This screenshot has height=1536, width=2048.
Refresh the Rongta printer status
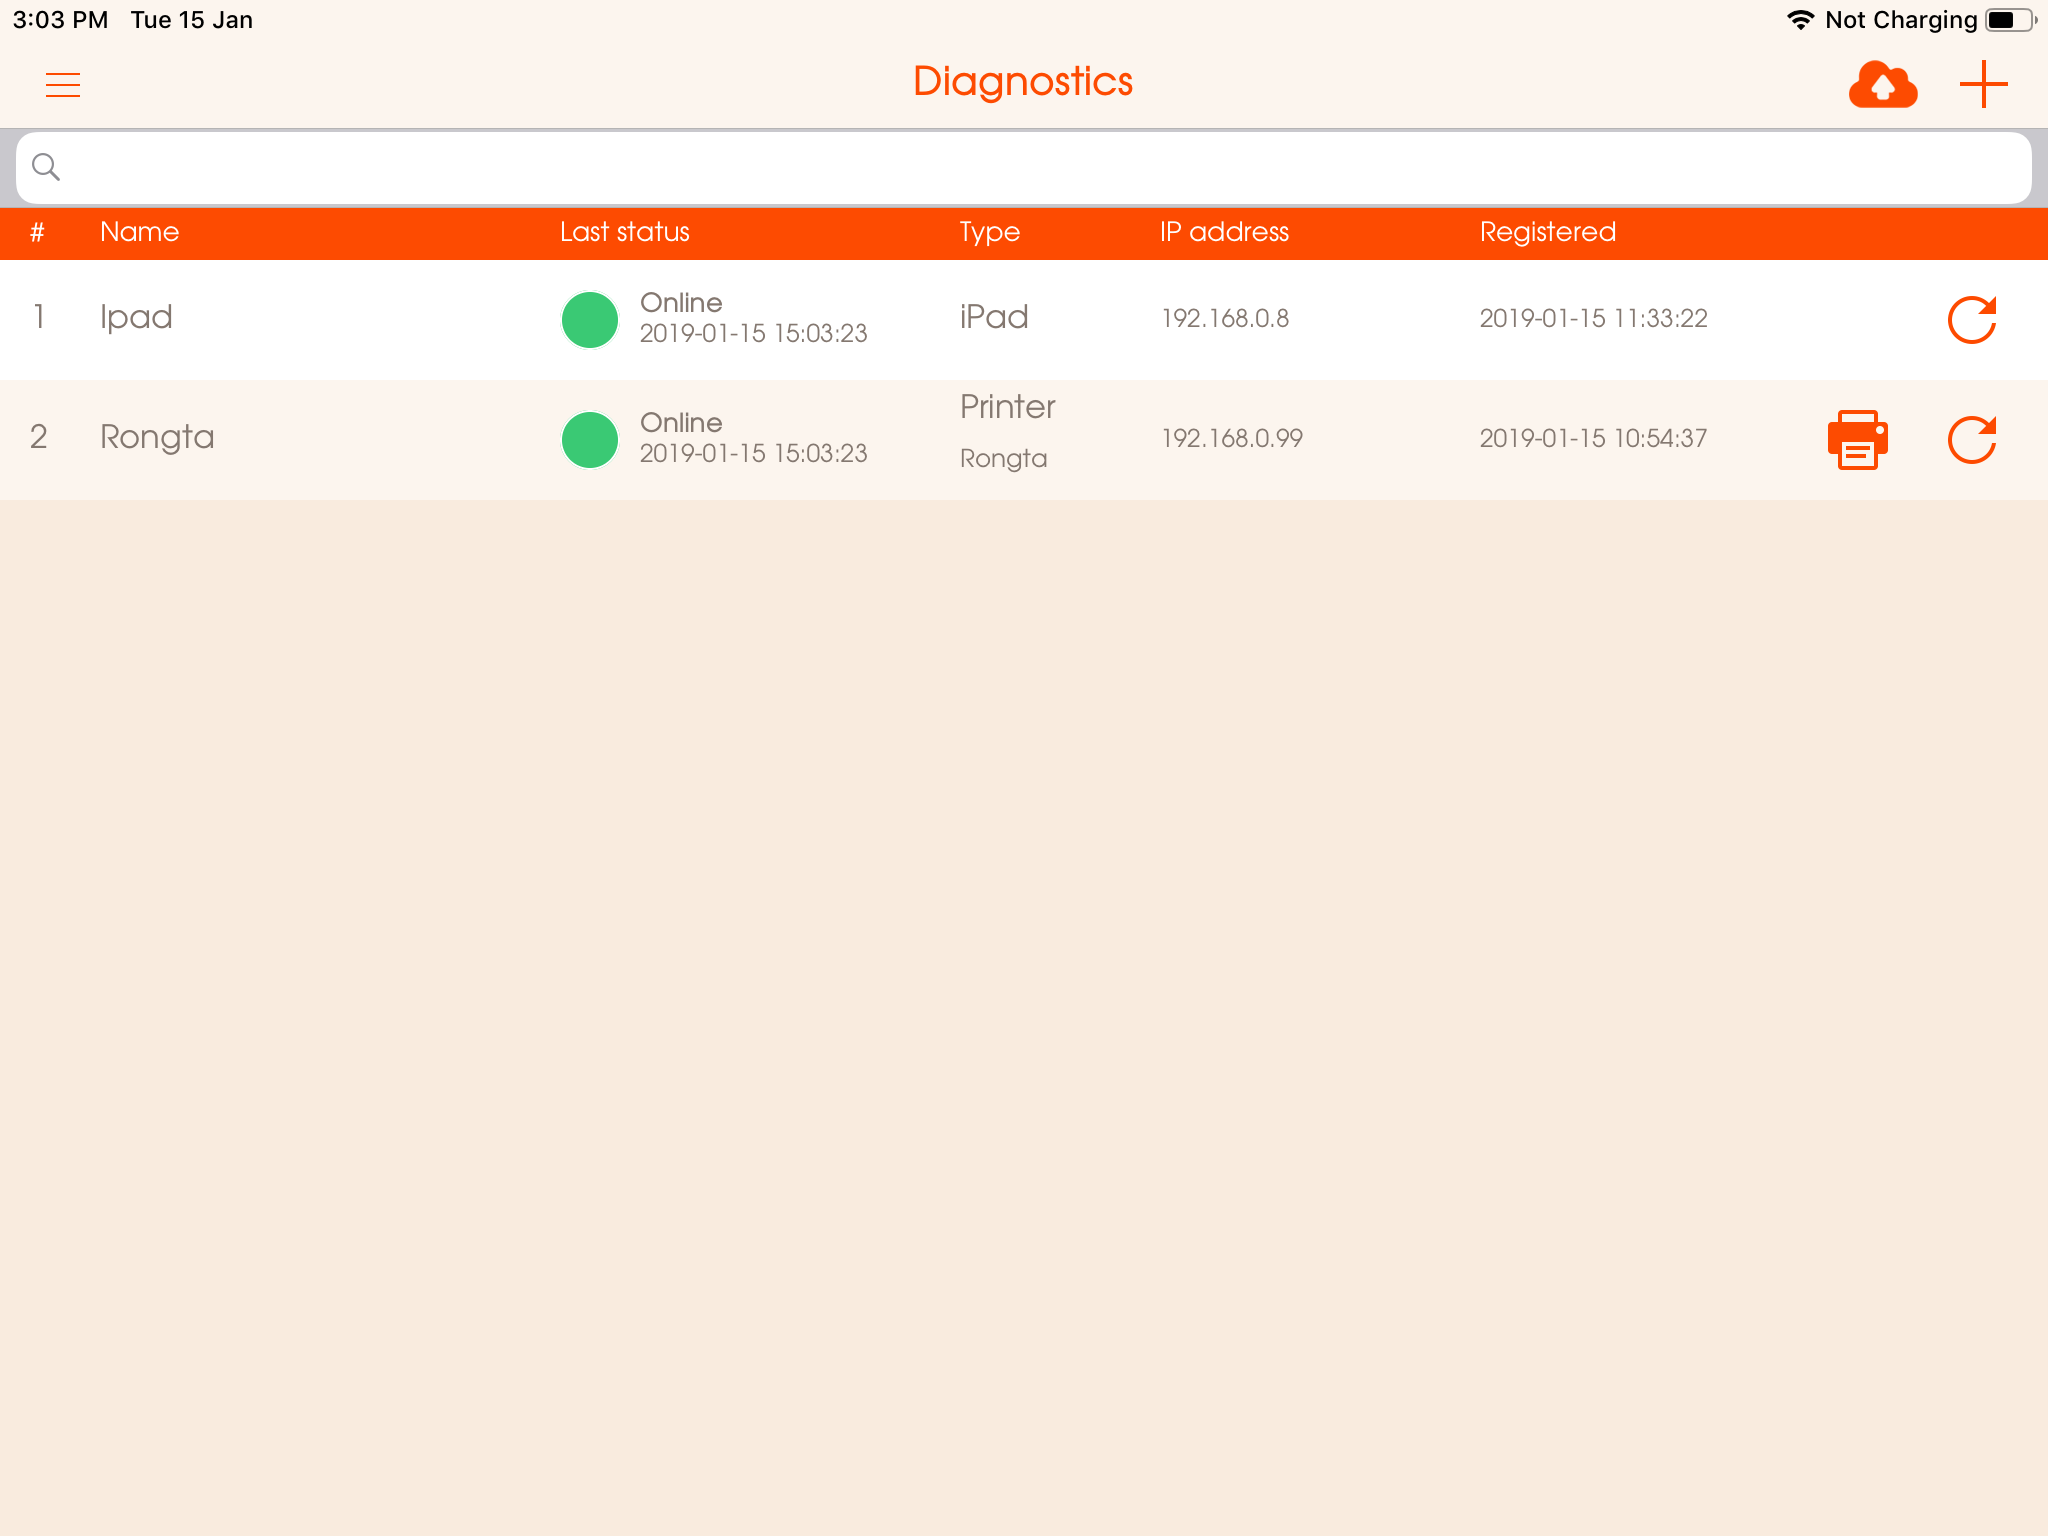[1972, 440]
